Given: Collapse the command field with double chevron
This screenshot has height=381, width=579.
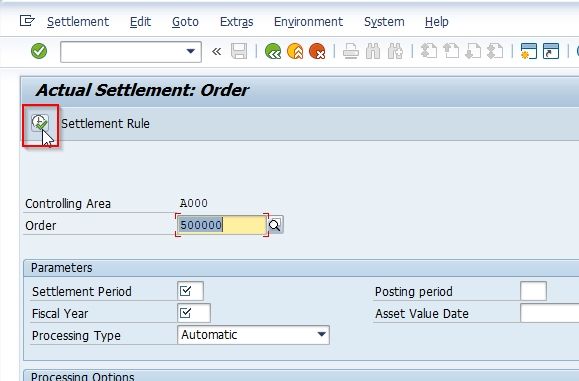Looking at the screenshot, I should (217, 51).
